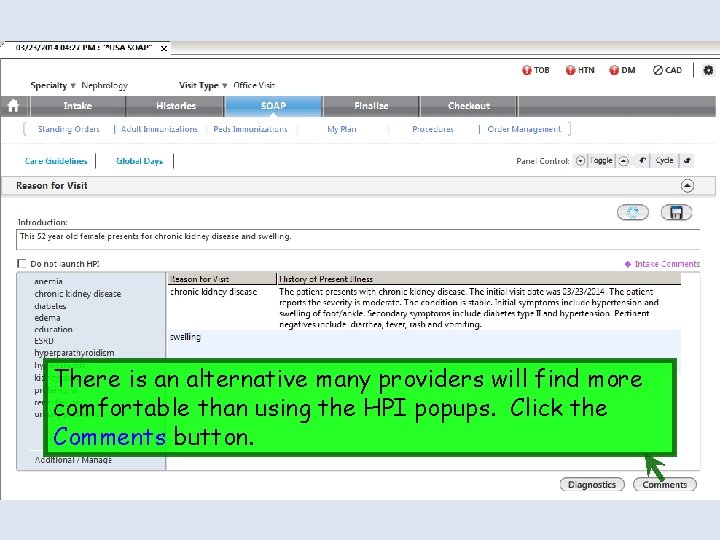This screenshot has height=540, width=720.
Task: Click into the Introduction text field
Action: (x=358, y=239)
